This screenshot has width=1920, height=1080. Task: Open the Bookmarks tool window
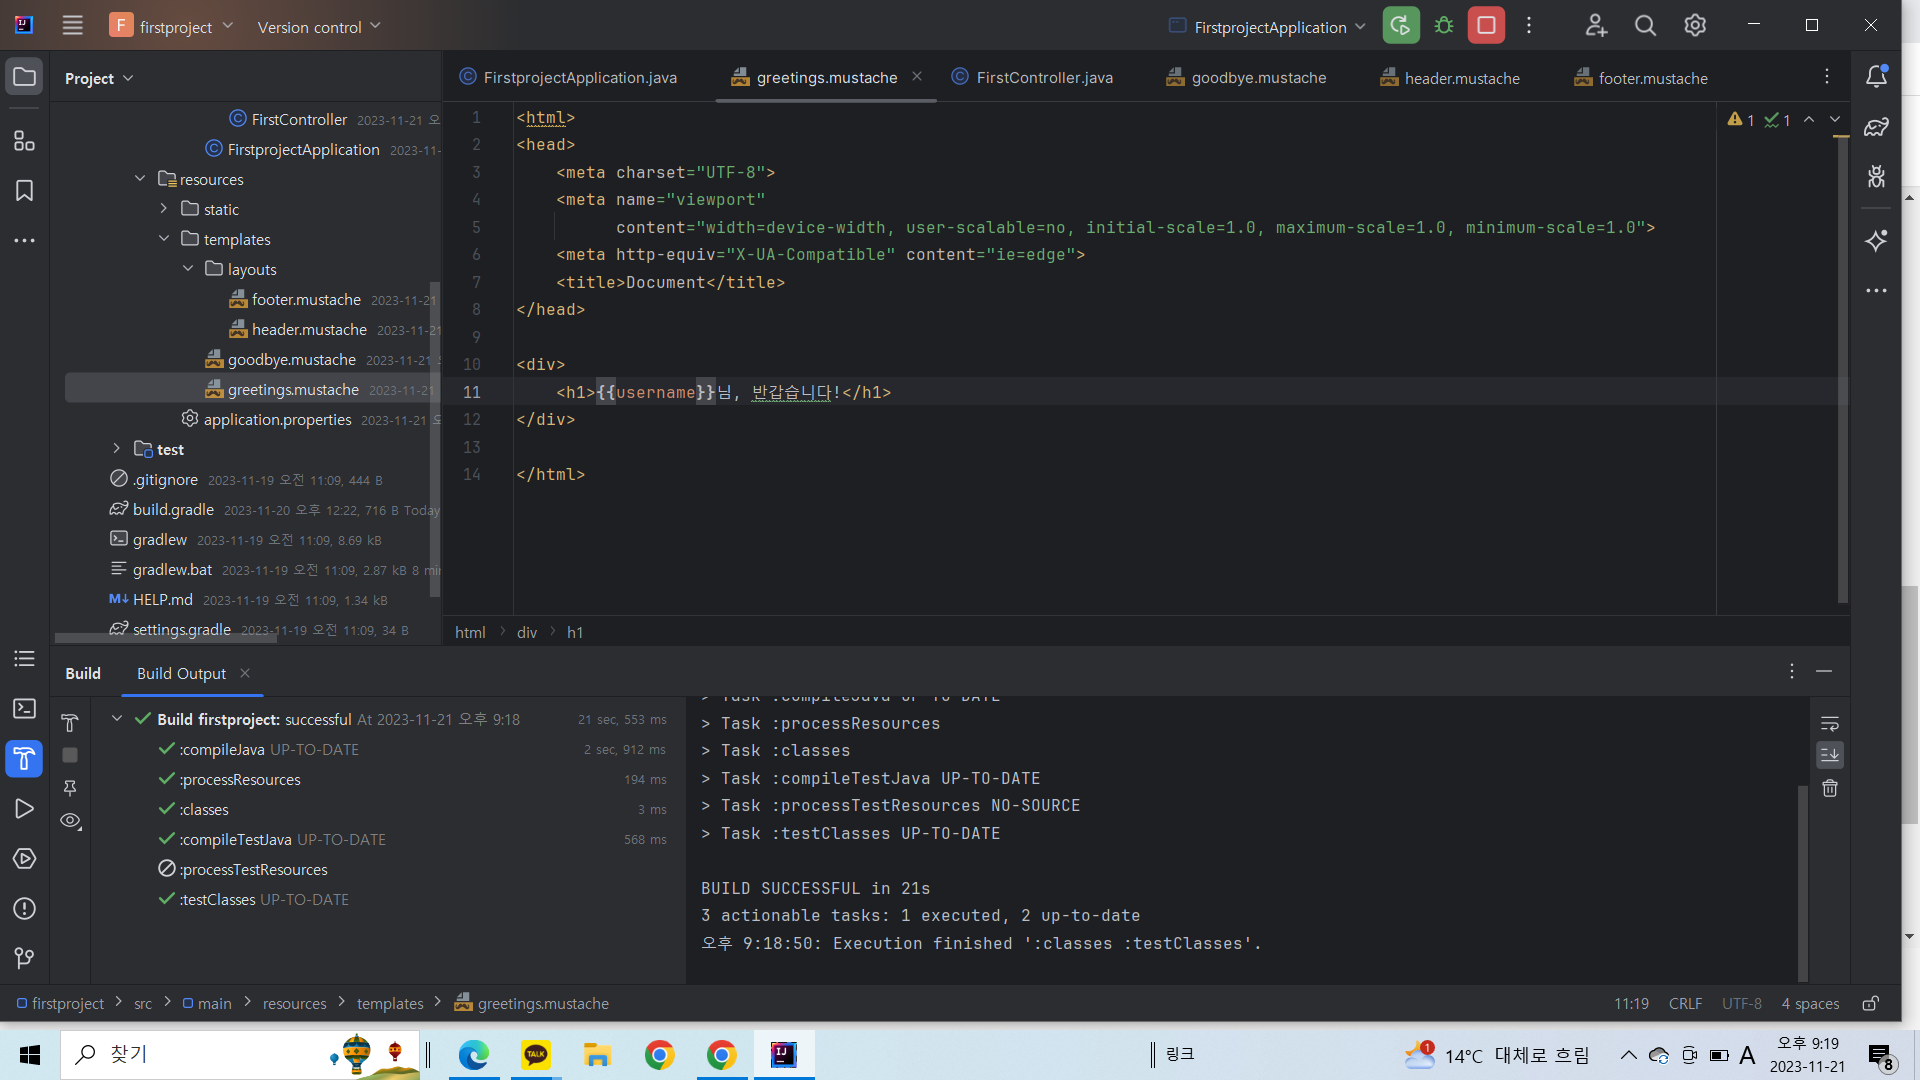[x=24, y=191]
